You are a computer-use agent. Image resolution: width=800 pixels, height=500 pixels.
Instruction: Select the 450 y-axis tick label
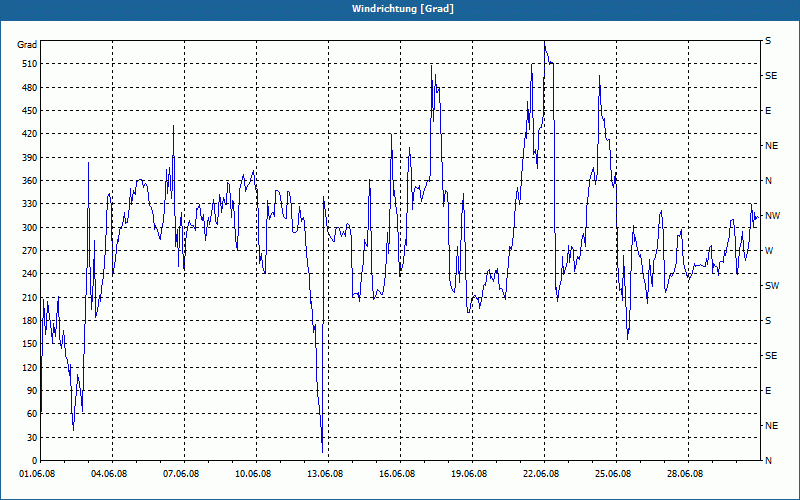coord(30,111)
